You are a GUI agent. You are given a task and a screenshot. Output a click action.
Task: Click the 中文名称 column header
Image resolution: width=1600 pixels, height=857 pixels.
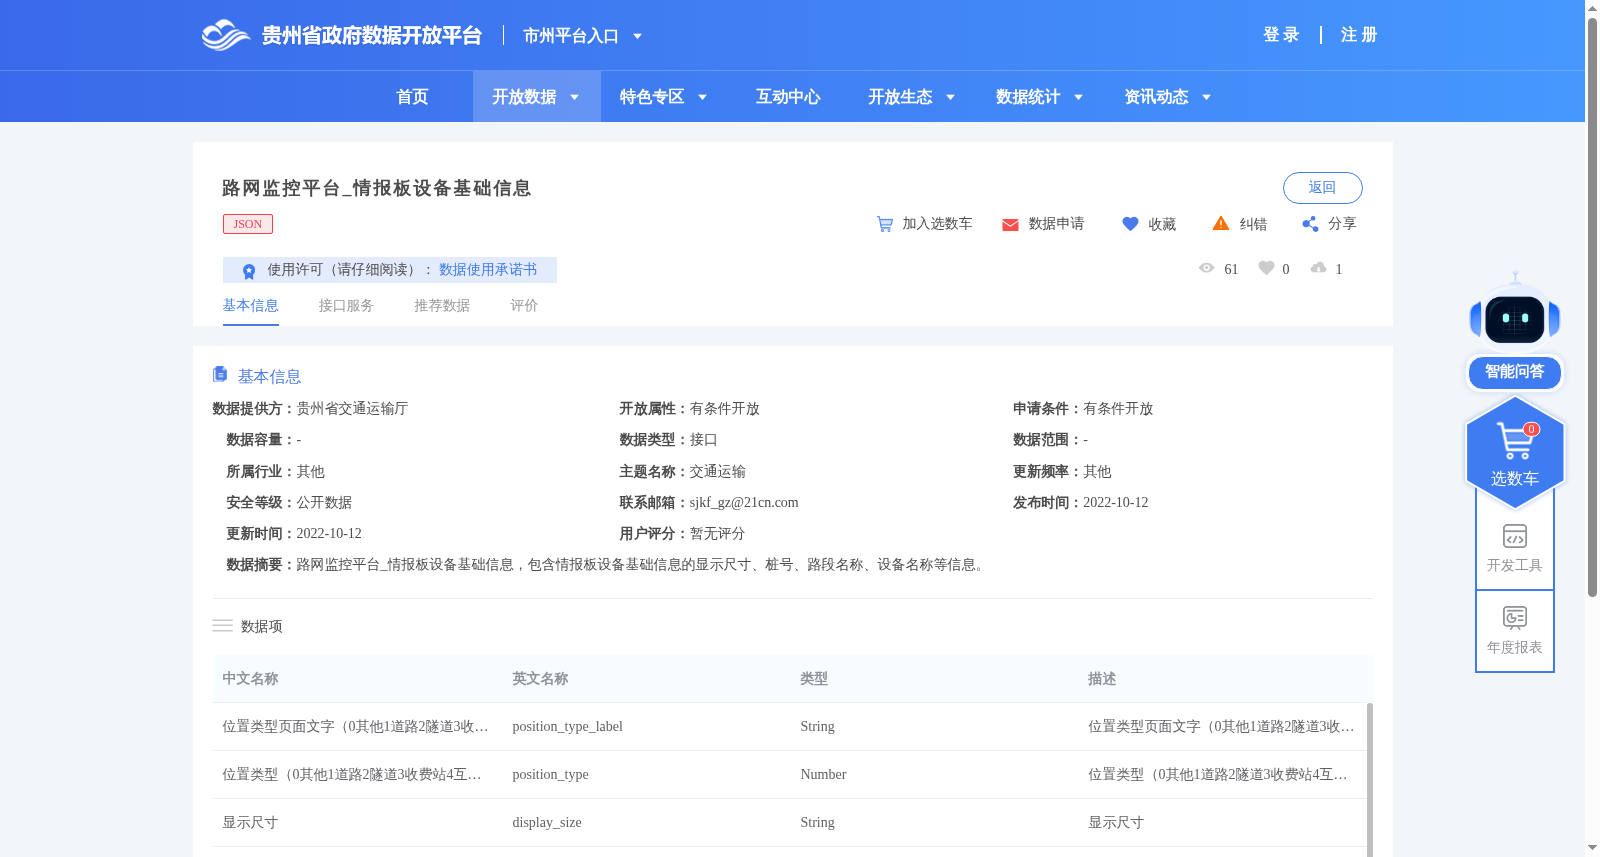pyautogui.click(x=250, y=679)
